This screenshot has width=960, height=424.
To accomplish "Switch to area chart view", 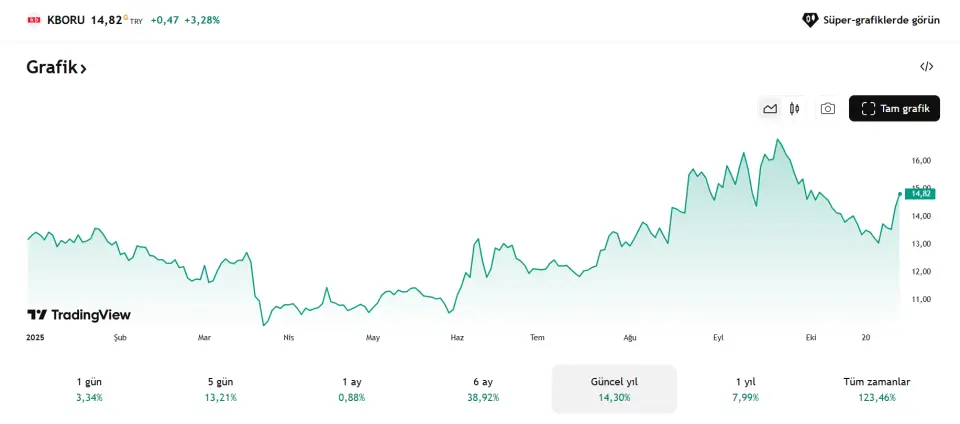I will pos(770,108).
